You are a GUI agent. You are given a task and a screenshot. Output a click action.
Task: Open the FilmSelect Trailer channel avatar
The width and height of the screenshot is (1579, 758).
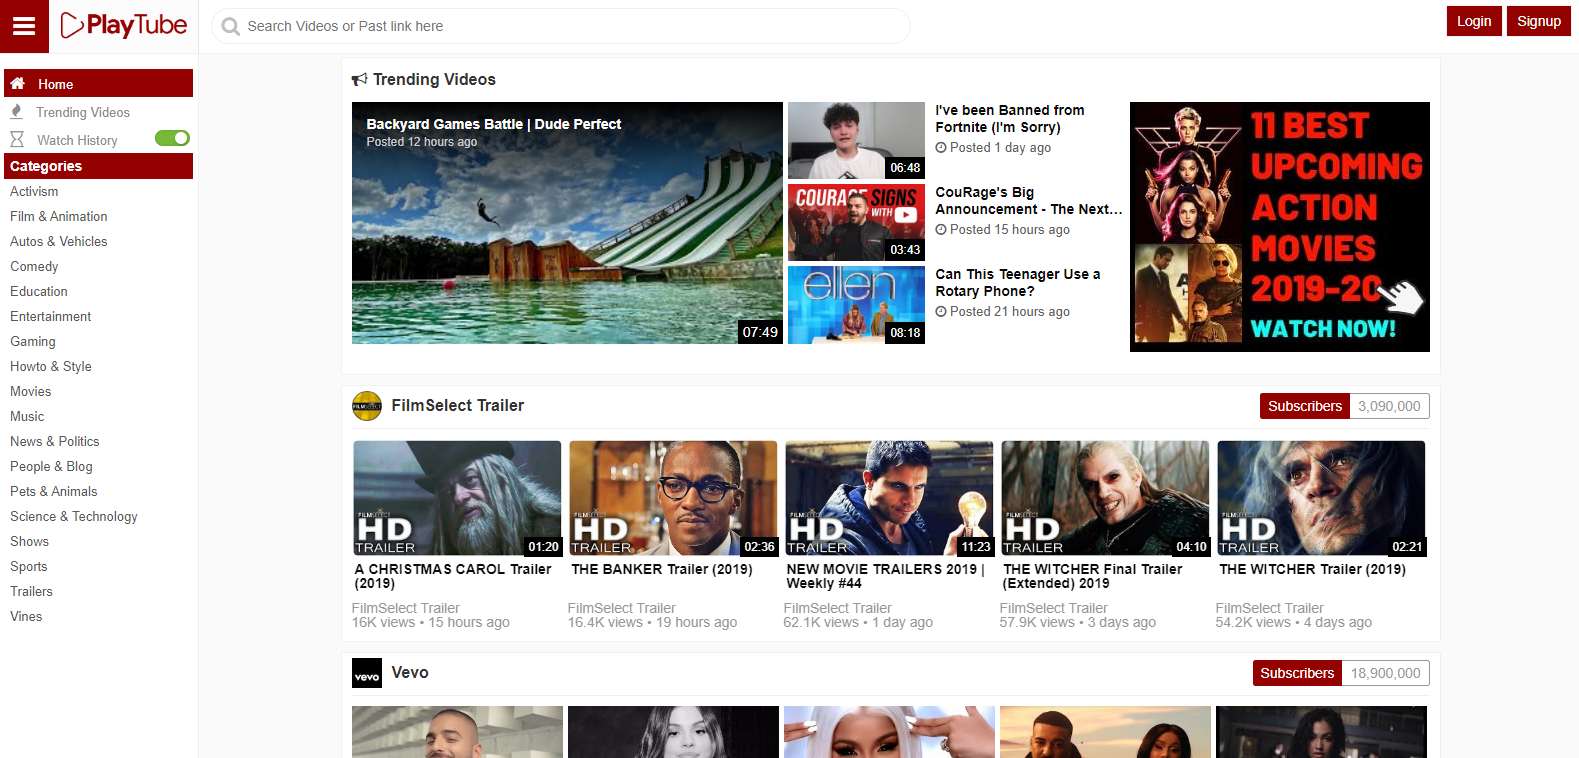(367, 406)
